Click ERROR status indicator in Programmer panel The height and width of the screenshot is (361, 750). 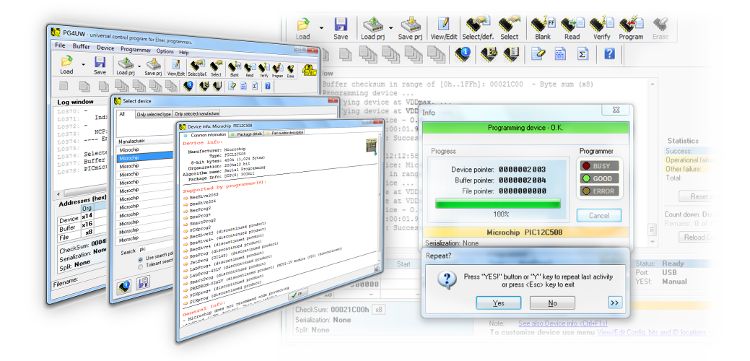599,191
